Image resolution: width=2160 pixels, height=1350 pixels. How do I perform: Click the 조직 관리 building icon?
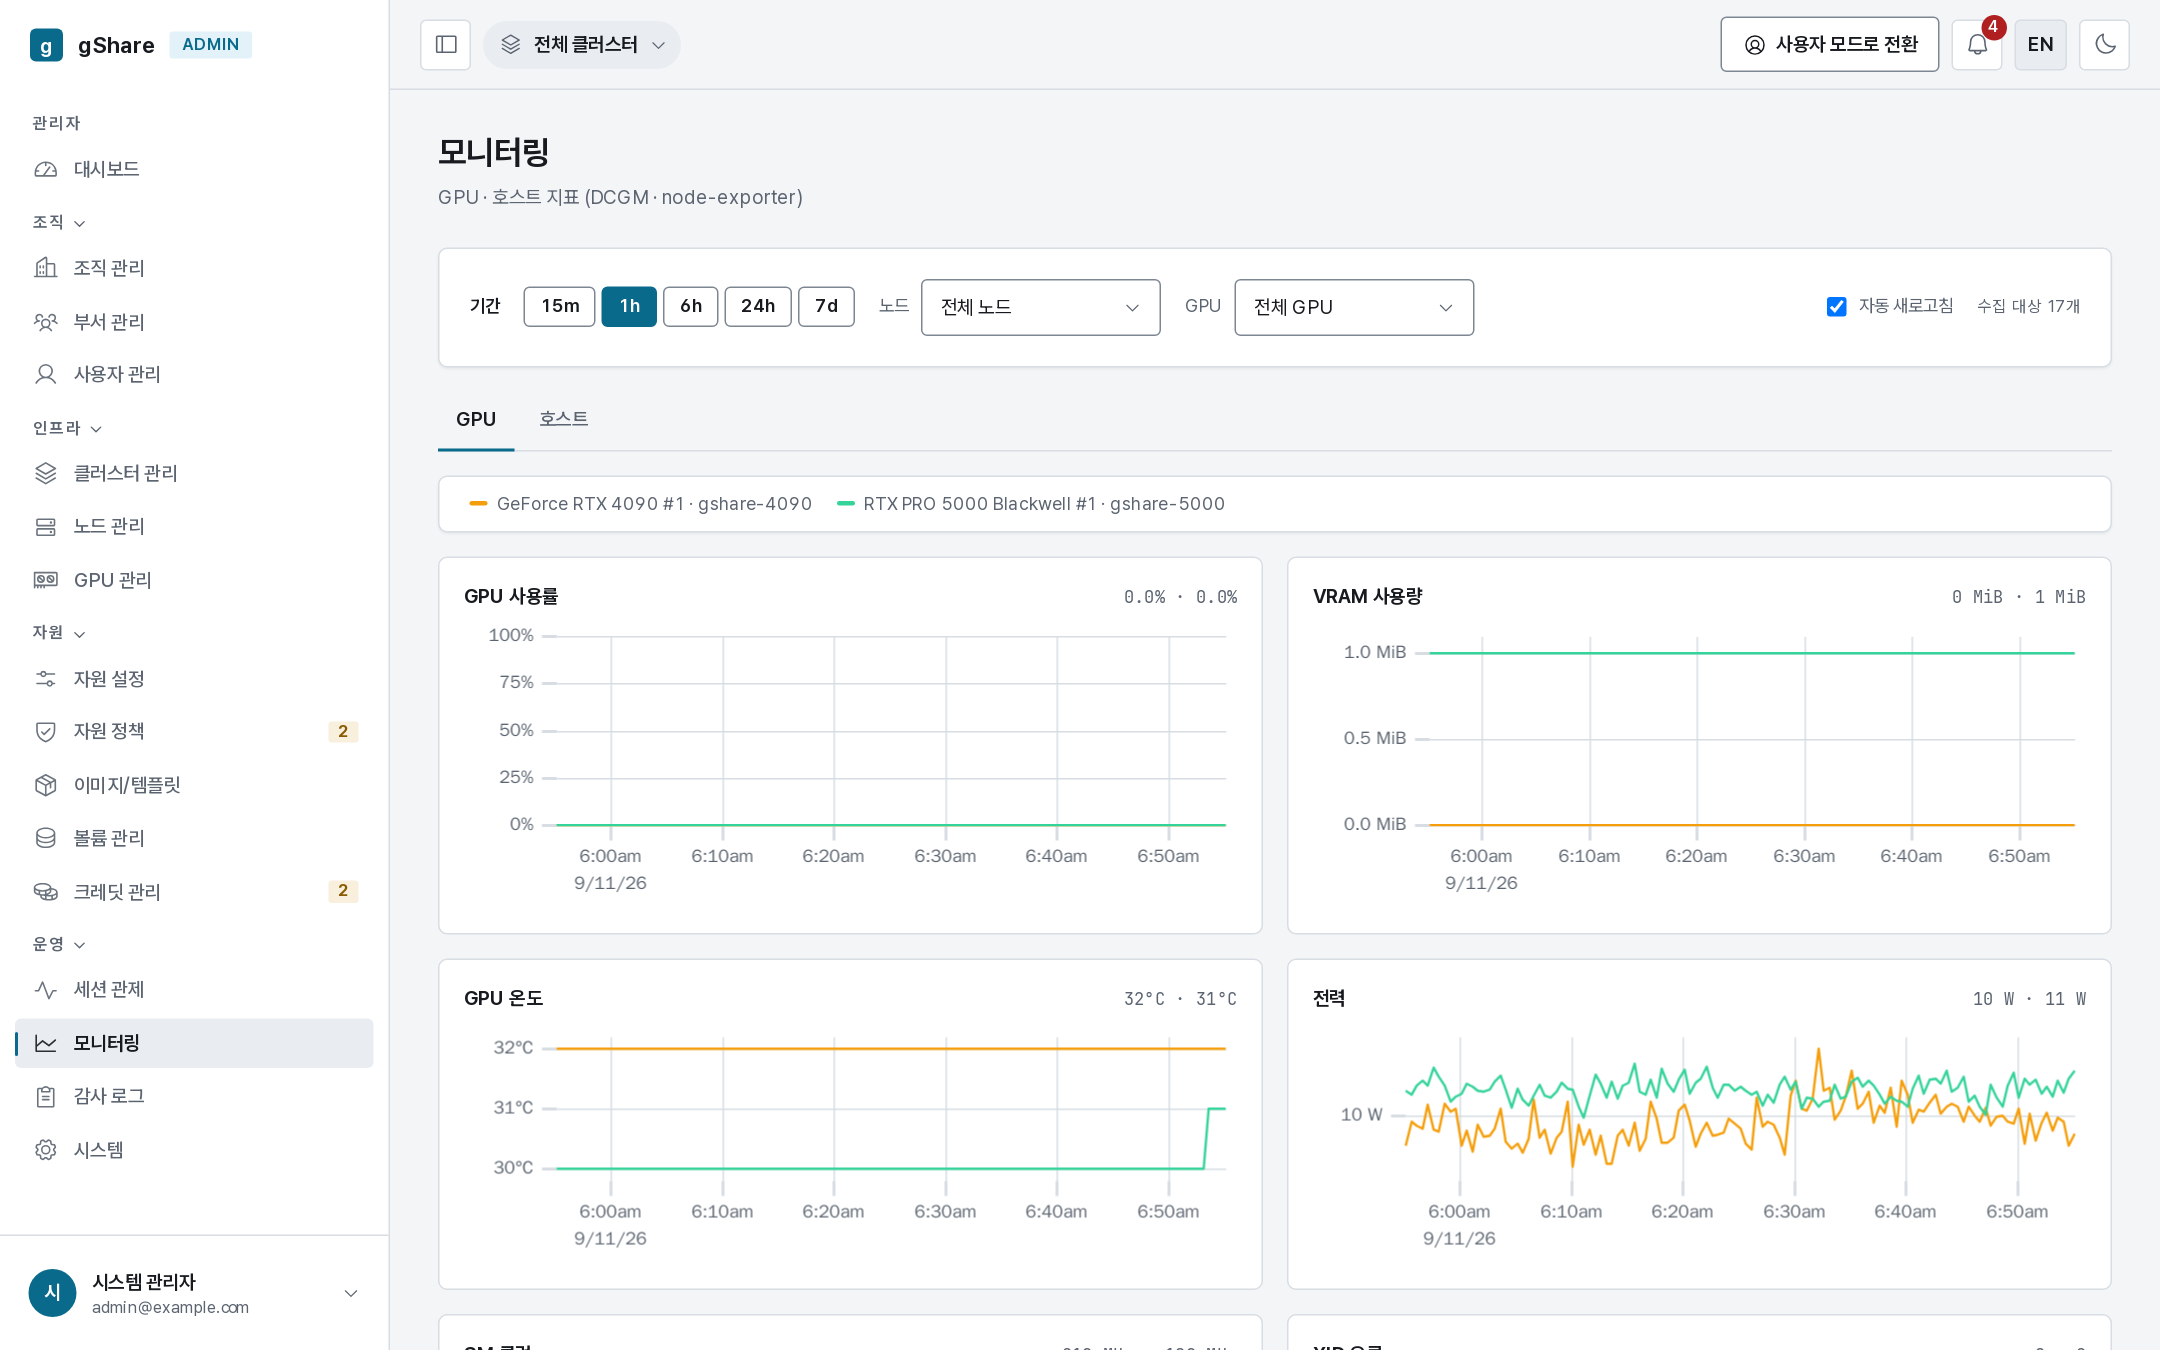pyautogui.click(x=46, y=268)
